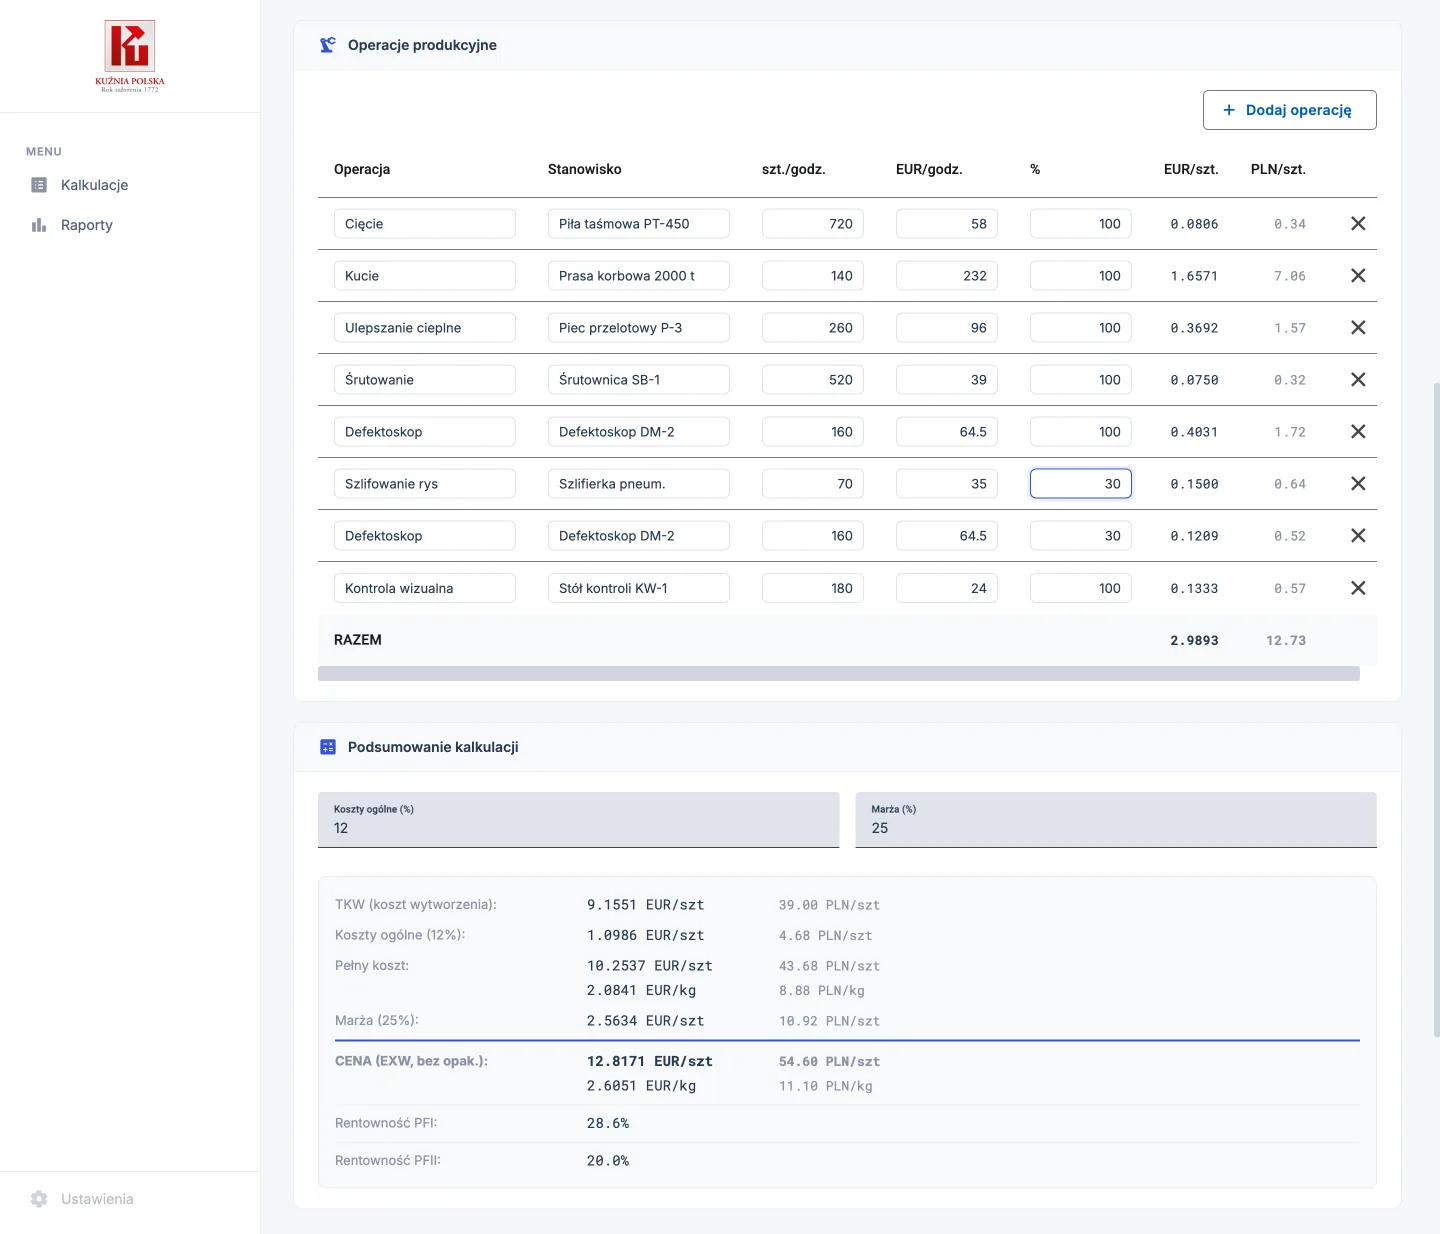Click the PLN/szt. column header
Viewport: 1440px width, 1234px height.
coord(1278,169)
